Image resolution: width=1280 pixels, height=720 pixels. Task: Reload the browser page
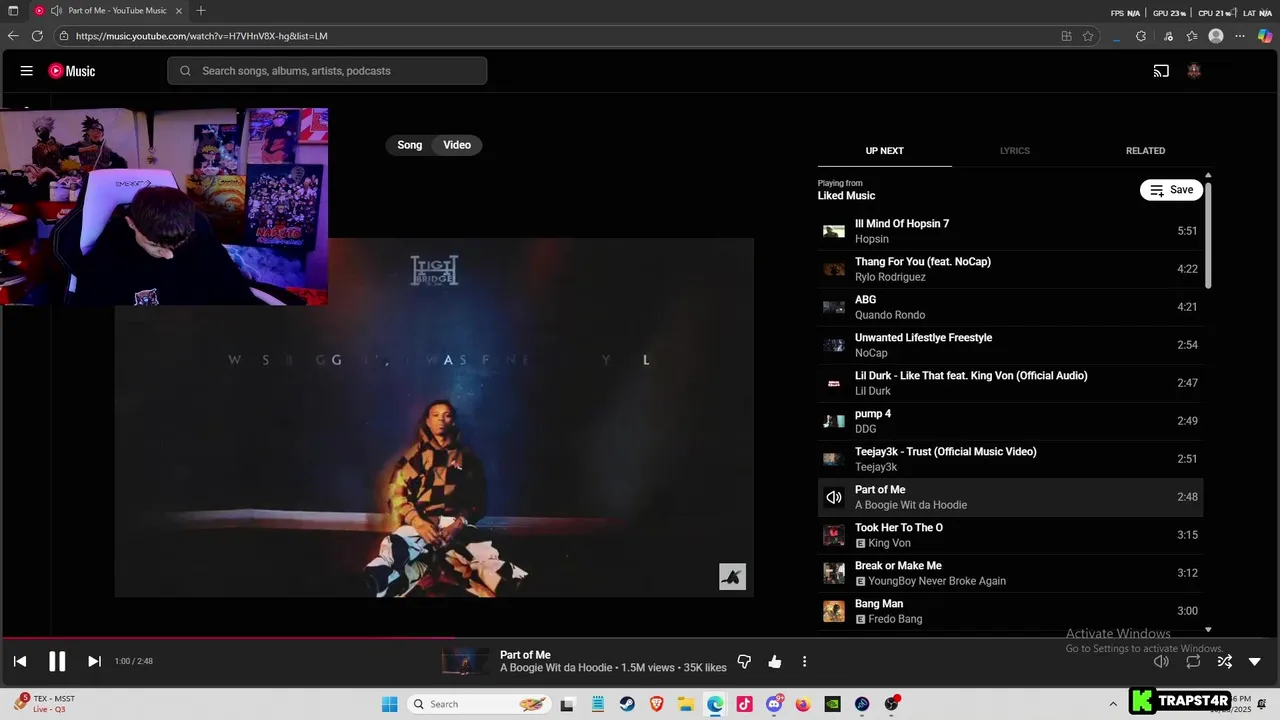(37, 36)
